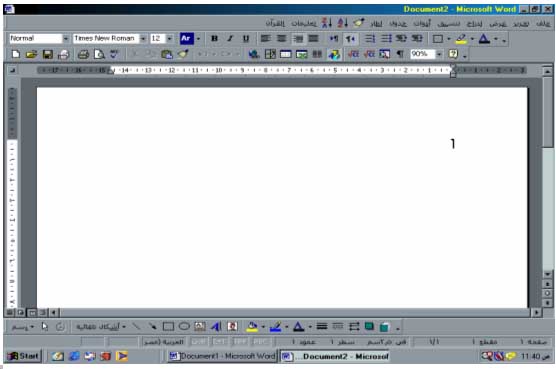
Task: Click the Windows Start button
Action: [x=24, y=356]
